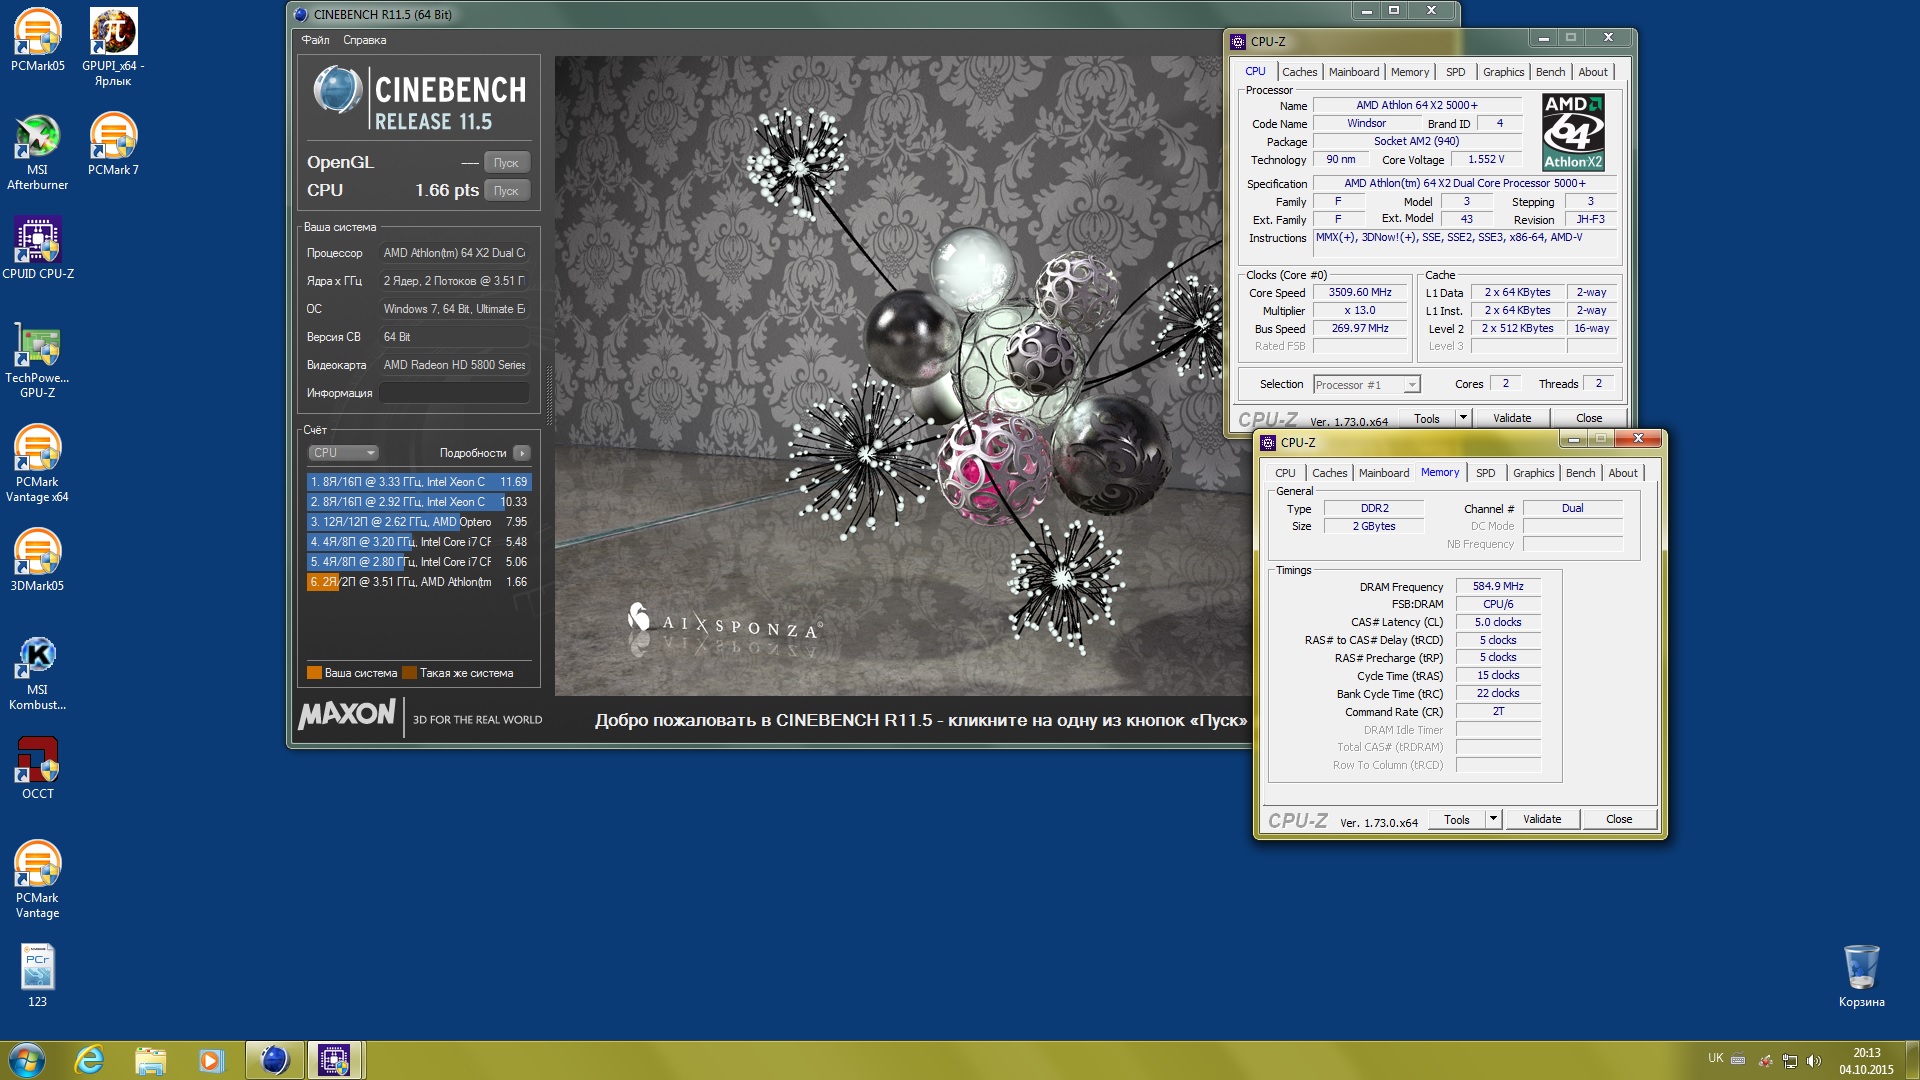Open the Файл menu in Cinebench
Viewport: 1920px width, 1080px height.
click(315, 40)
